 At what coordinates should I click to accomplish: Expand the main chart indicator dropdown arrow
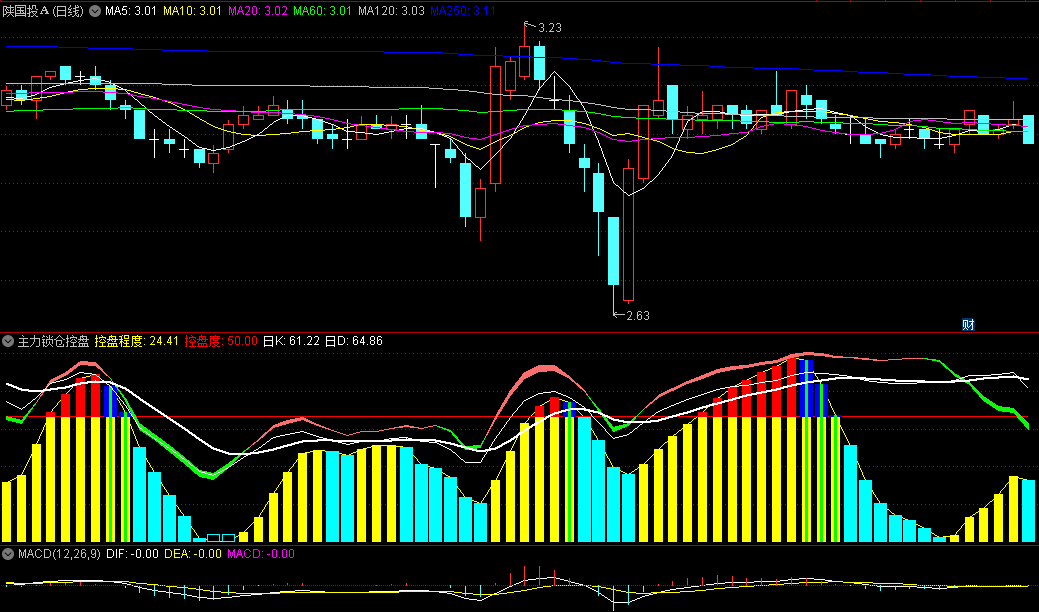[x=95, y=11]
